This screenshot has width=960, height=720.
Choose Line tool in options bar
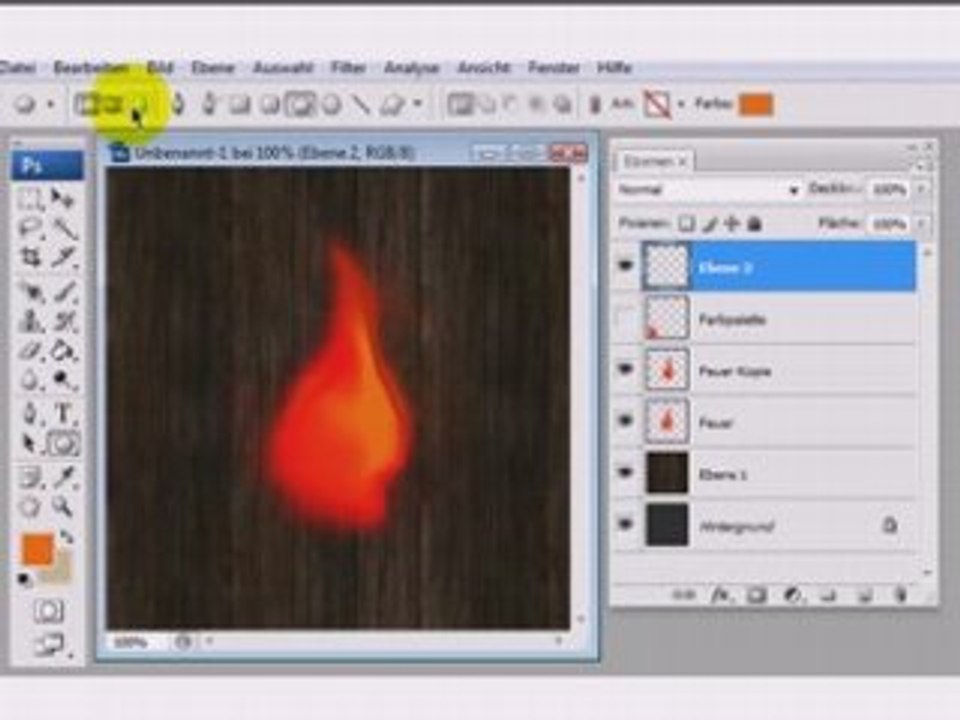click(x=362, y=105)
